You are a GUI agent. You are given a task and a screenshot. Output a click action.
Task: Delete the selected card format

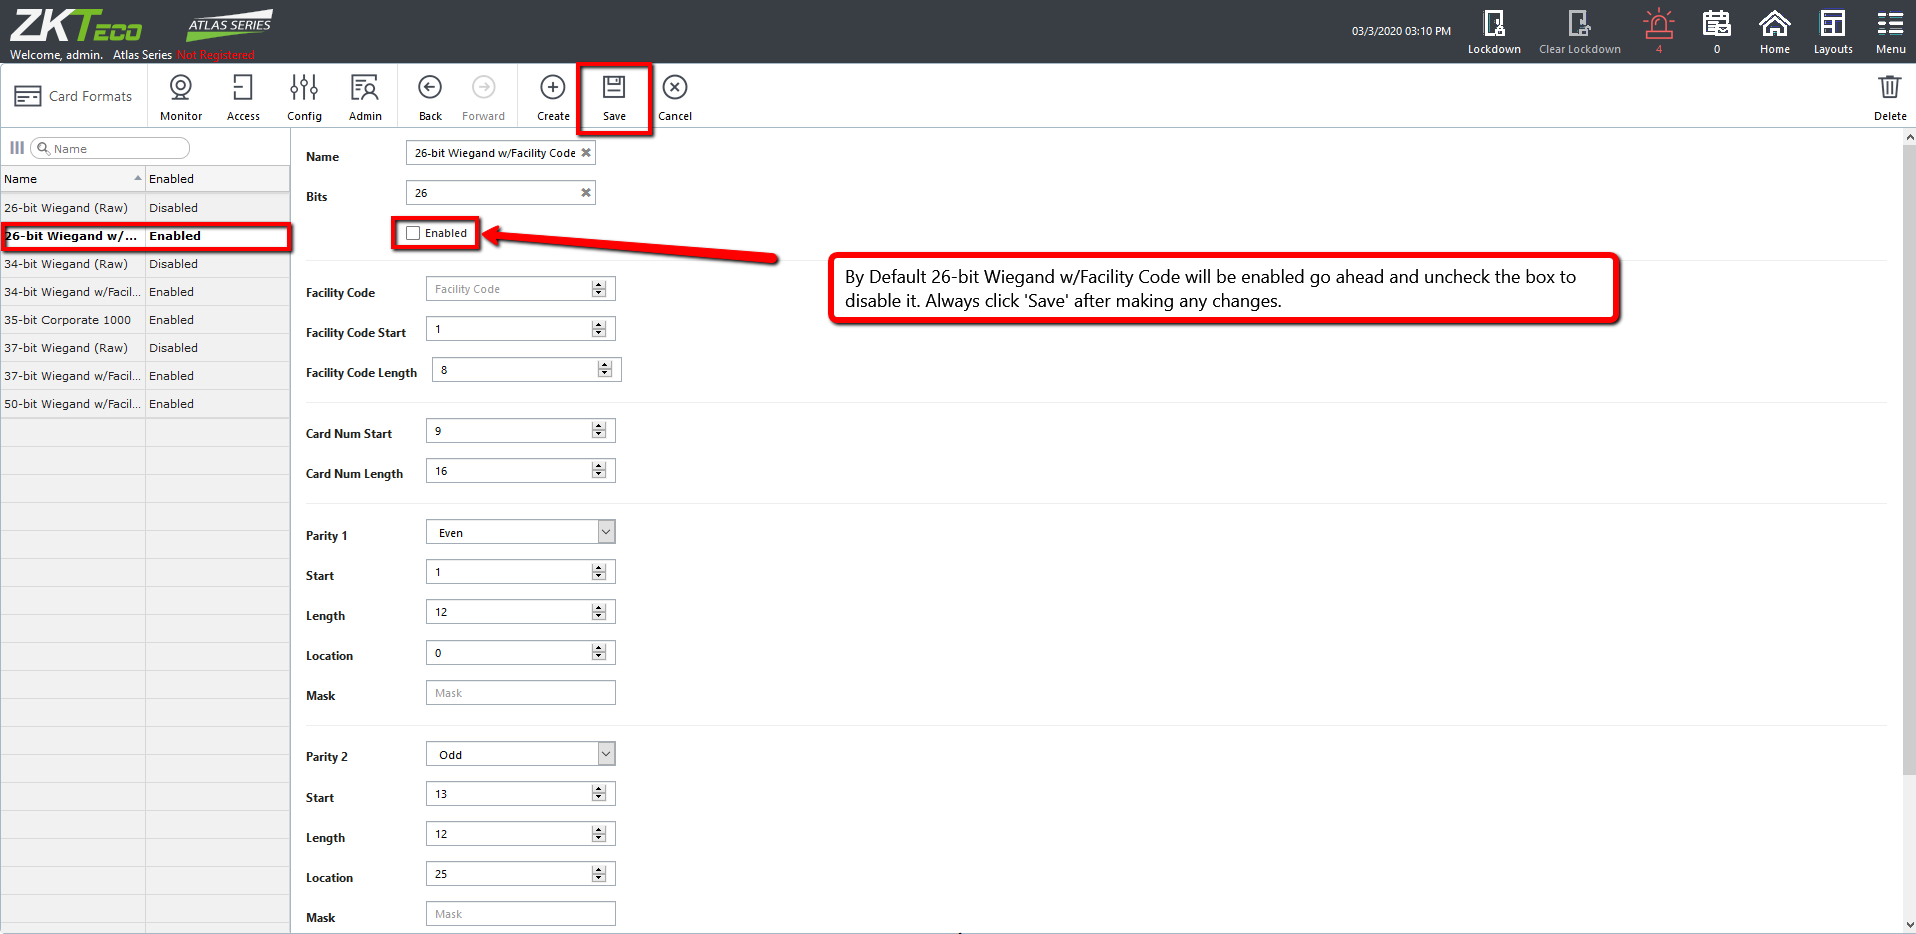pos(1889,97)
